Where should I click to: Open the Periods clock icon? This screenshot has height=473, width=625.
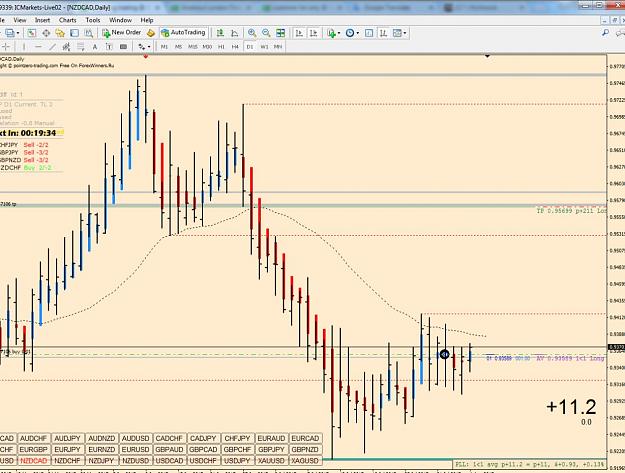(350, 33)
